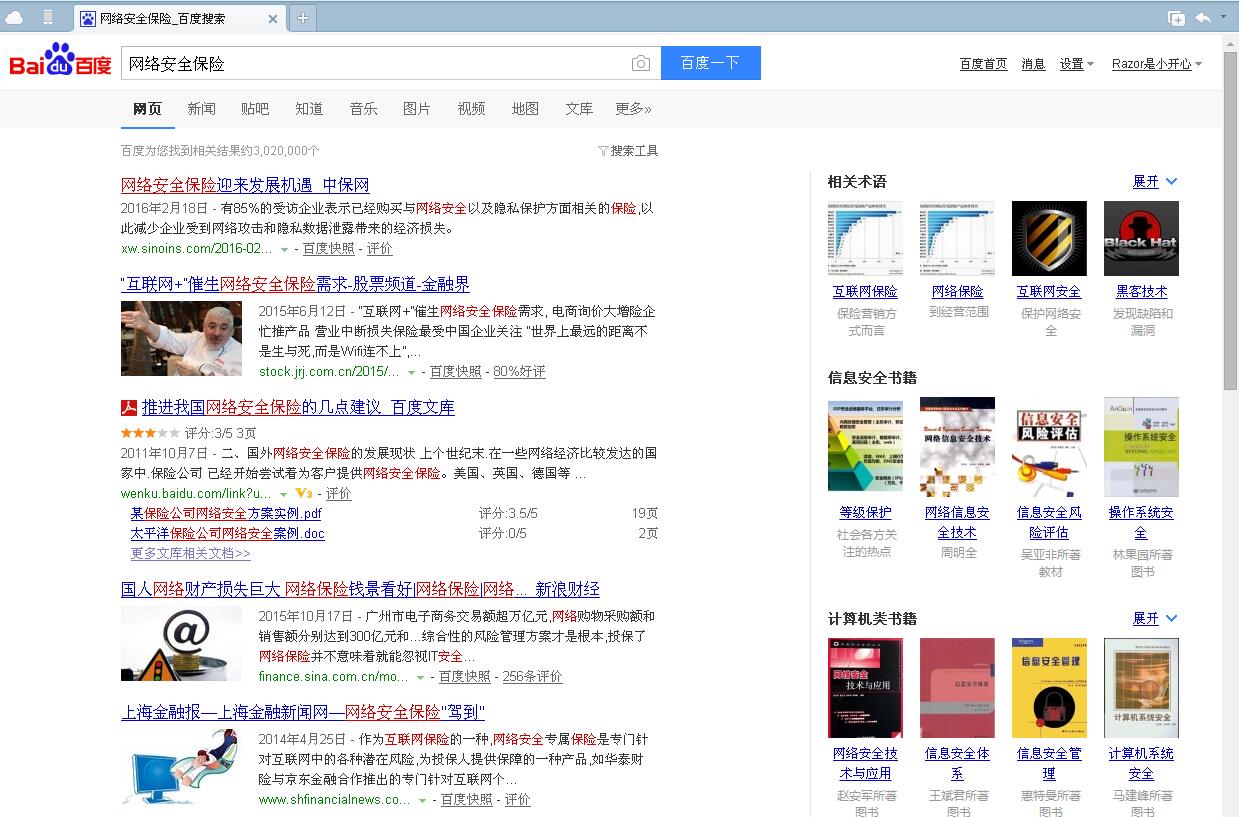Screen dimensions: 1239x817
Task: Click man photo thumbnail in 金融界 result
Action: pyautogui.click(x=181, y=338)
